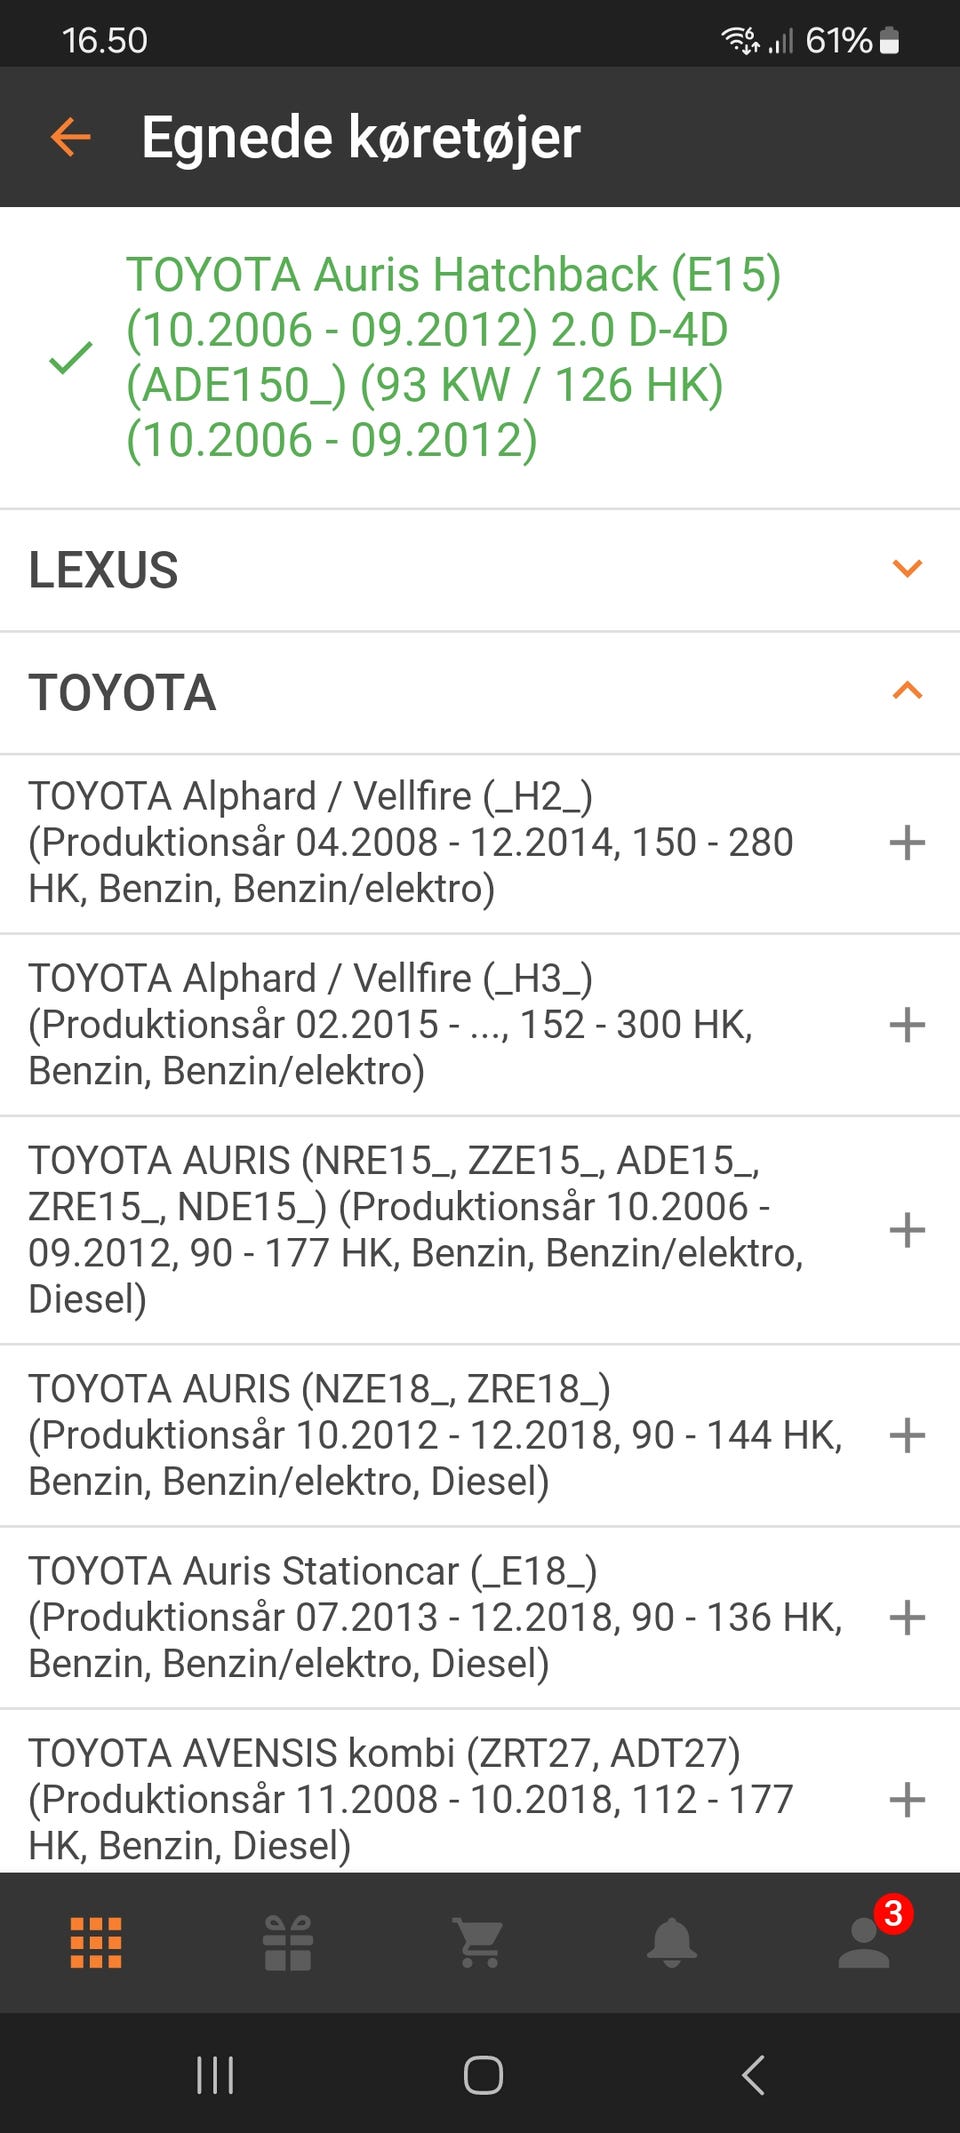Select the green Auris Hatchback (E15) text
This screenshot has width=960, height=2133.
[x=452, y=358]
